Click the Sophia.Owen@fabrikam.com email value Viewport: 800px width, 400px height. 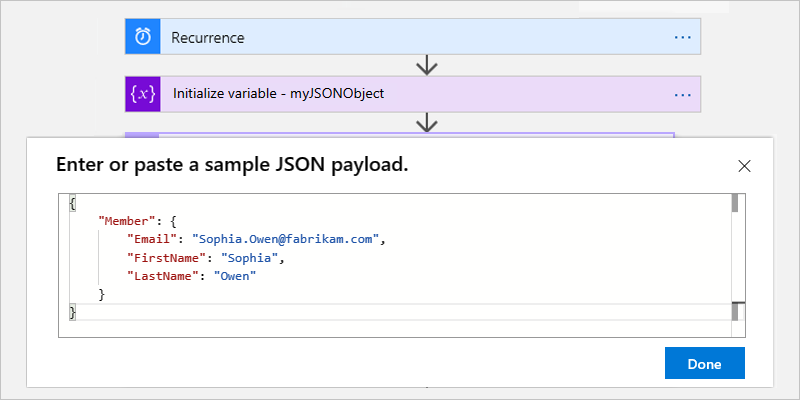pyautogui.click(x=289, y=240)
